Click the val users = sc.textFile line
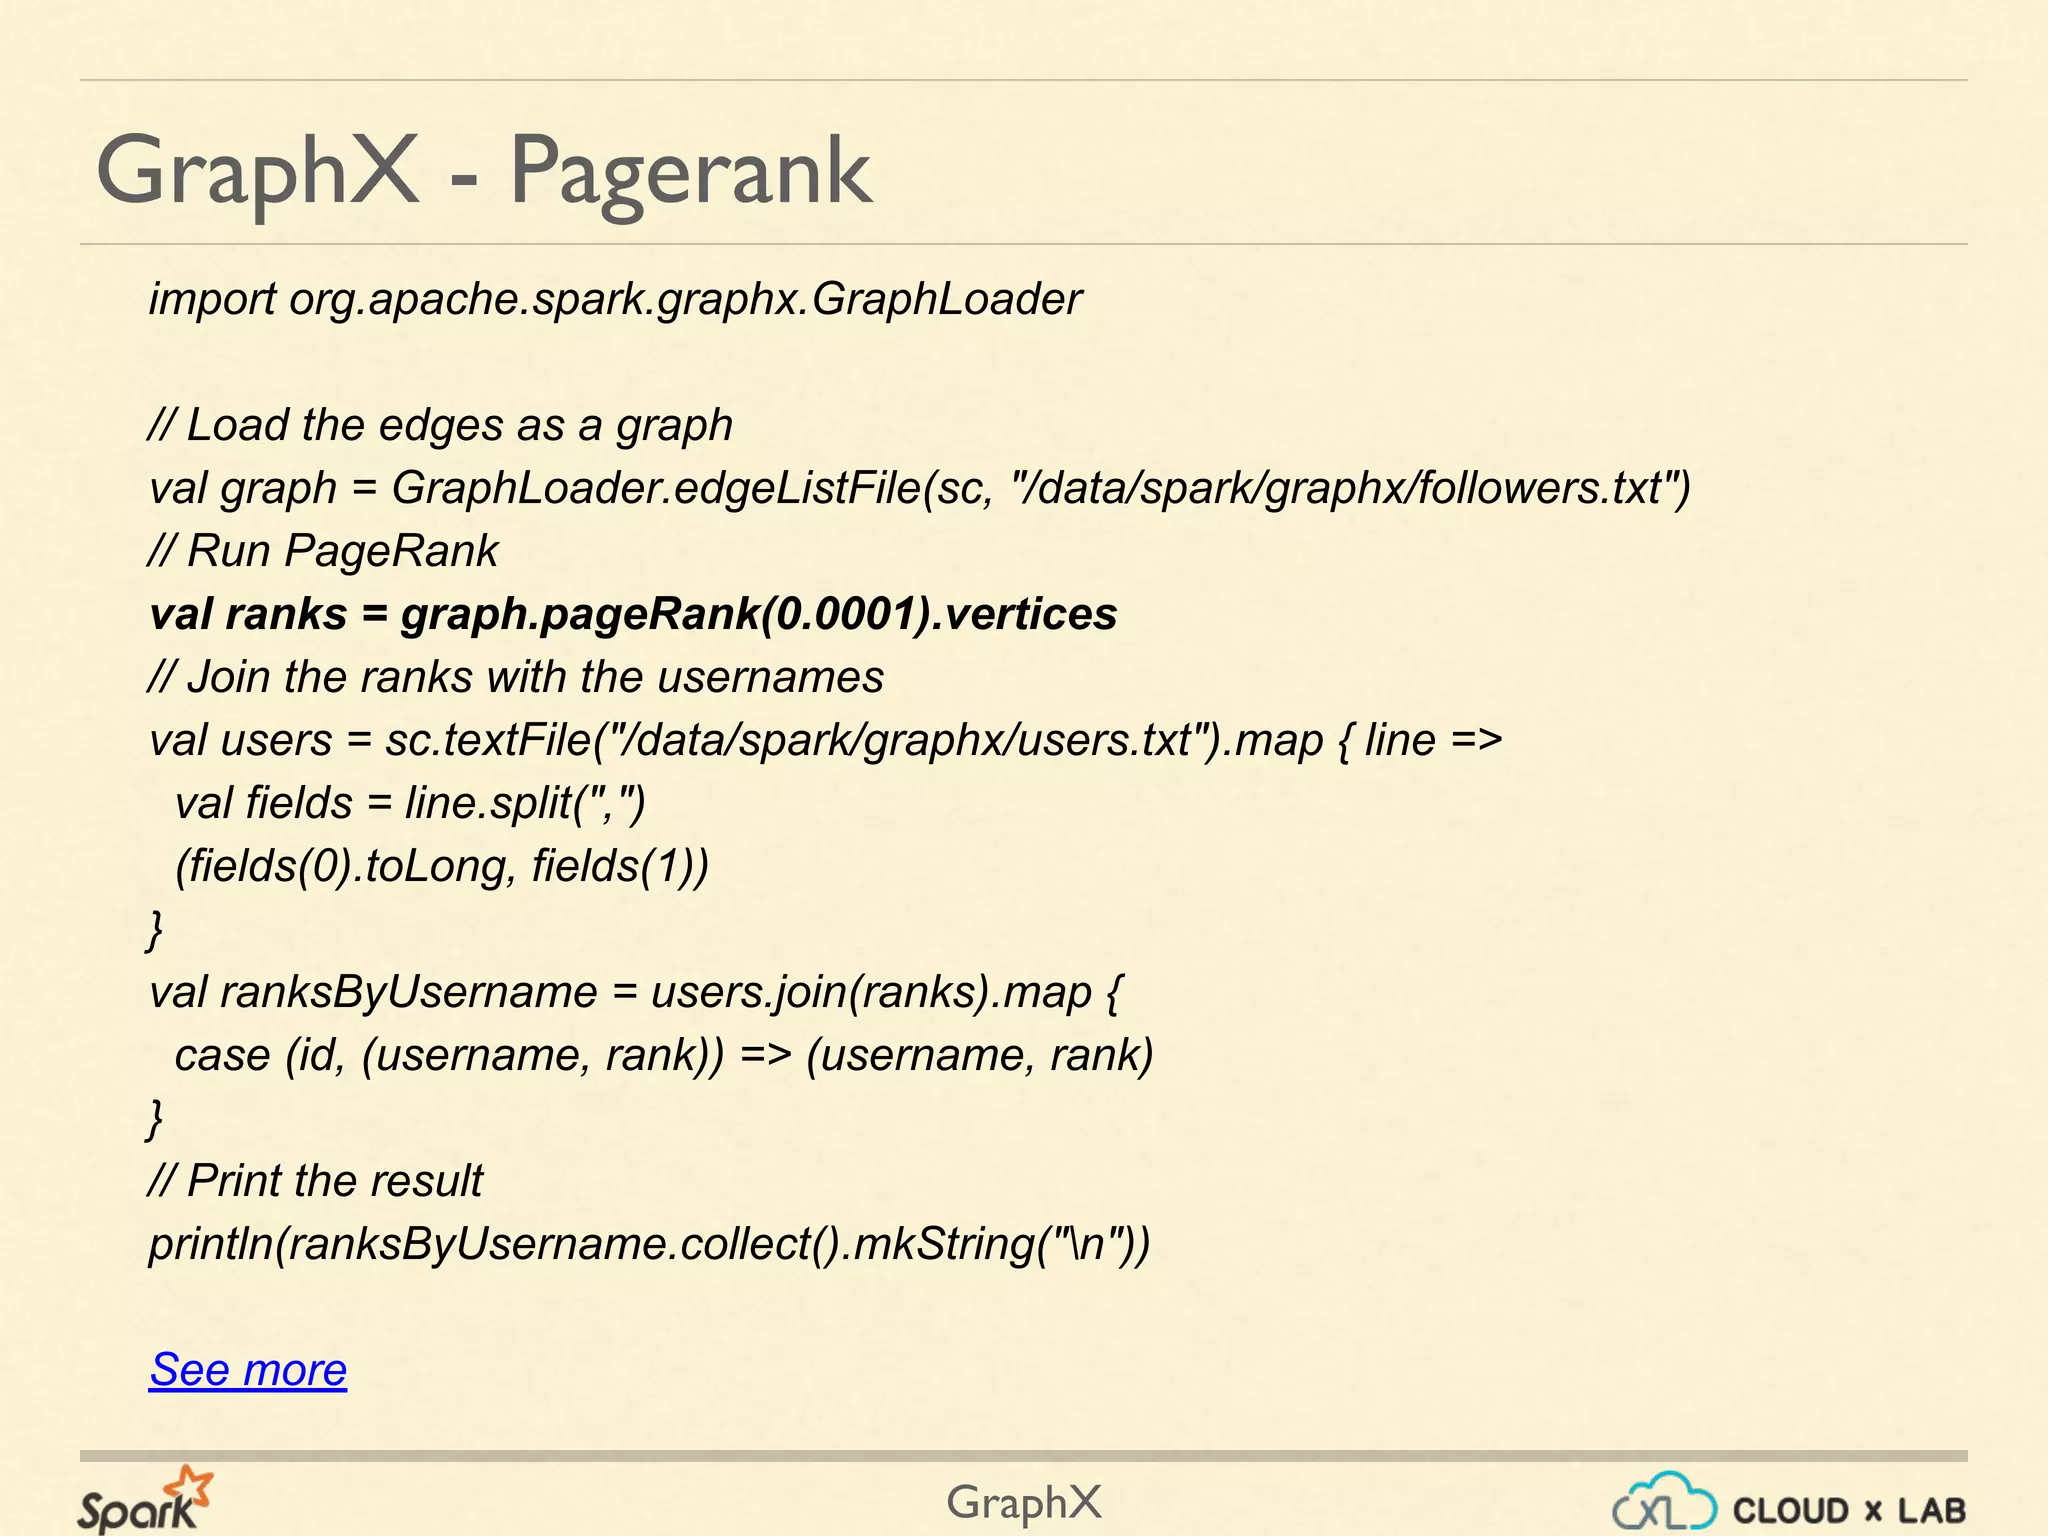Screen dimensions: 2048x1536 click(x=826, y=741)
